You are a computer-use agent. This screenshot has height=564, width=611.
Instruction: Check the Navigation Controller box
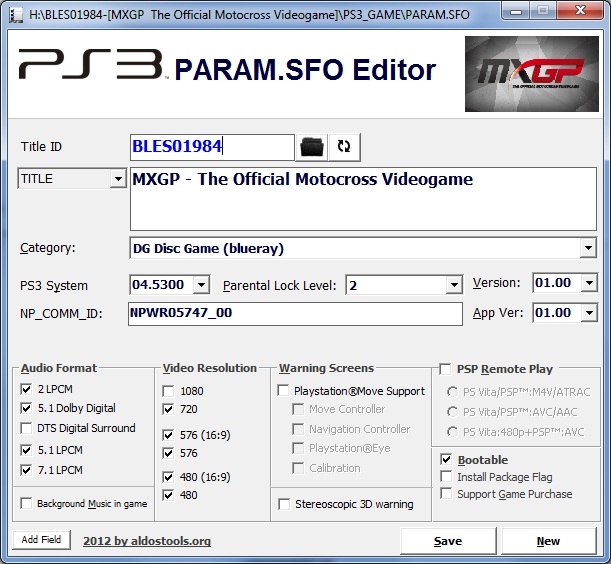coord(298,429)
